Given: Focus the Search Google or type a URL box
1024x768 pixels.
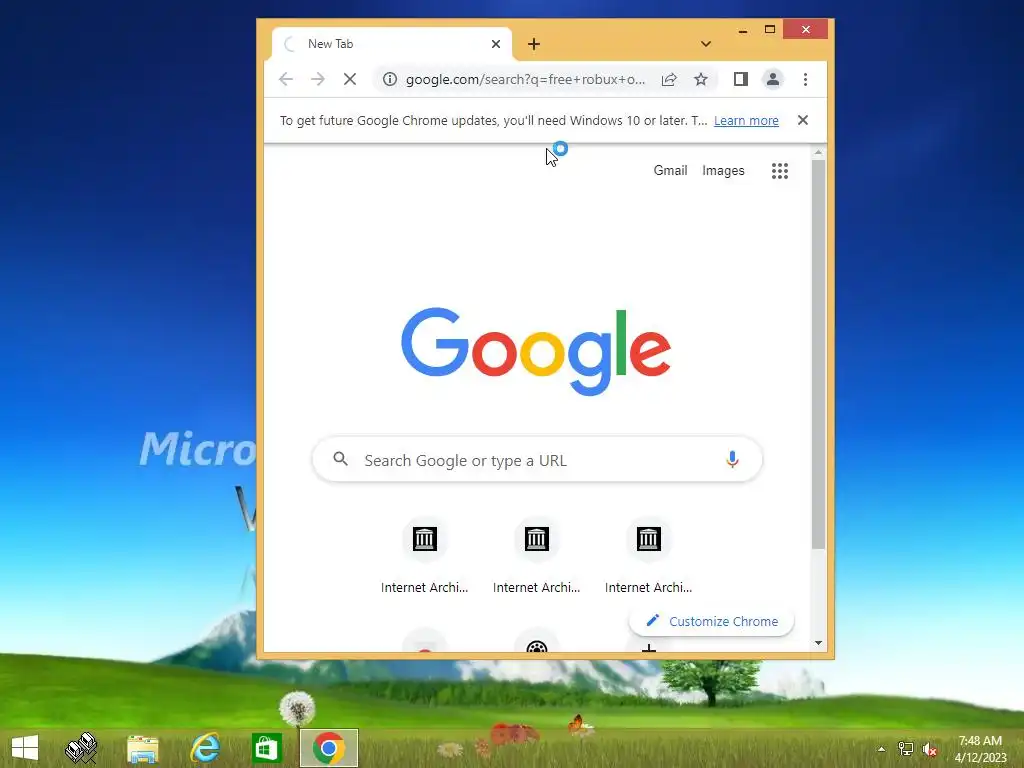Looking at the screenshot, I should pyautogui.click(x=537, y=460).
